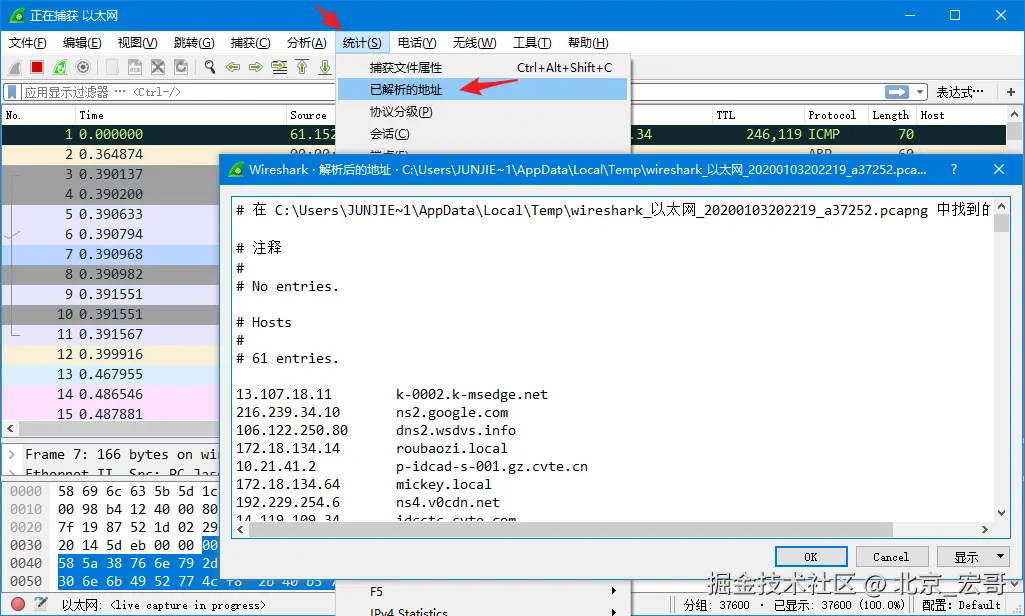1025x616 pixels.
Task: Apply display filter arrow button
Action: click(897, 92)
